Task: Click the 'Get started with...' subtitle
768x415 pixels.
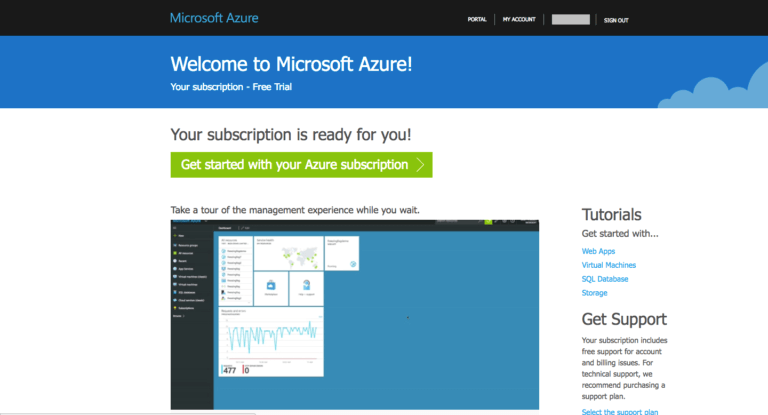Action: click(x=620, y=234)
